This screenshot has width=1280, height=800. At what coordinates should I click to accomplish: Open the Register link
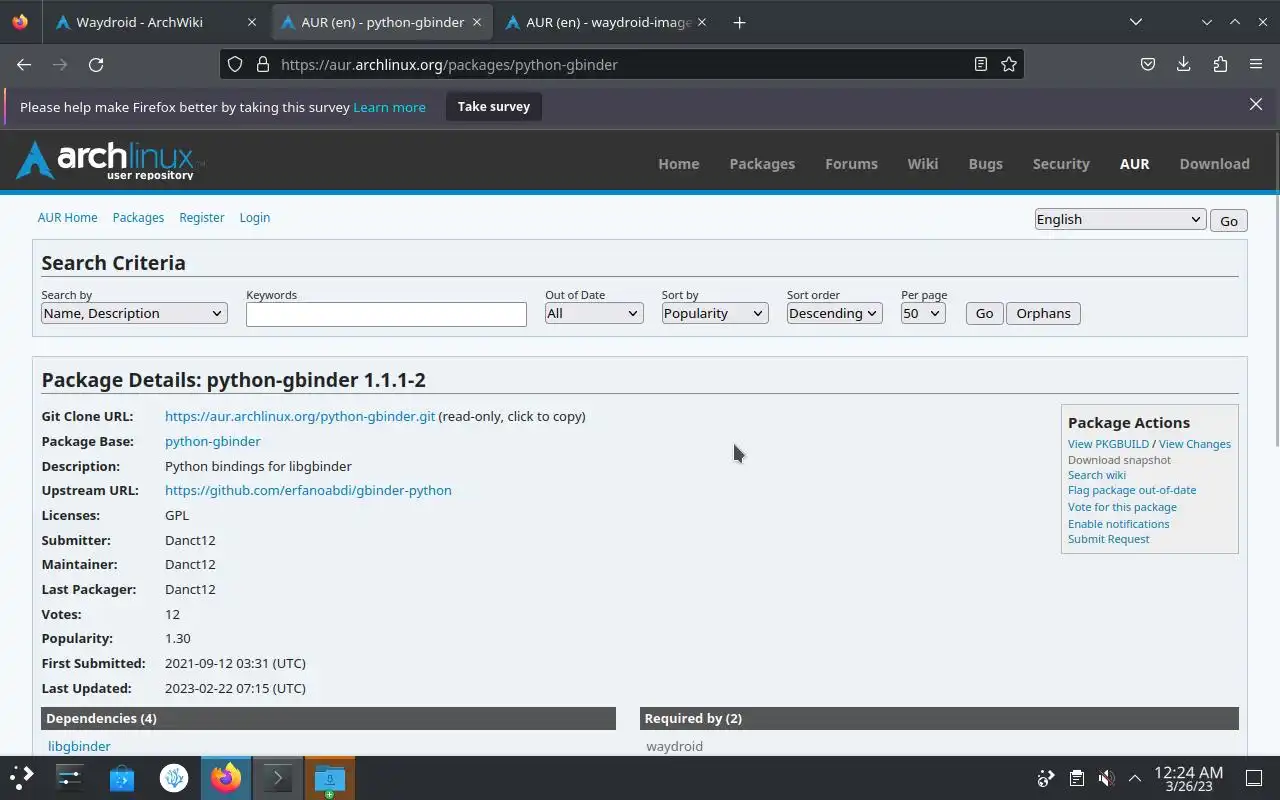pos(202,217)
